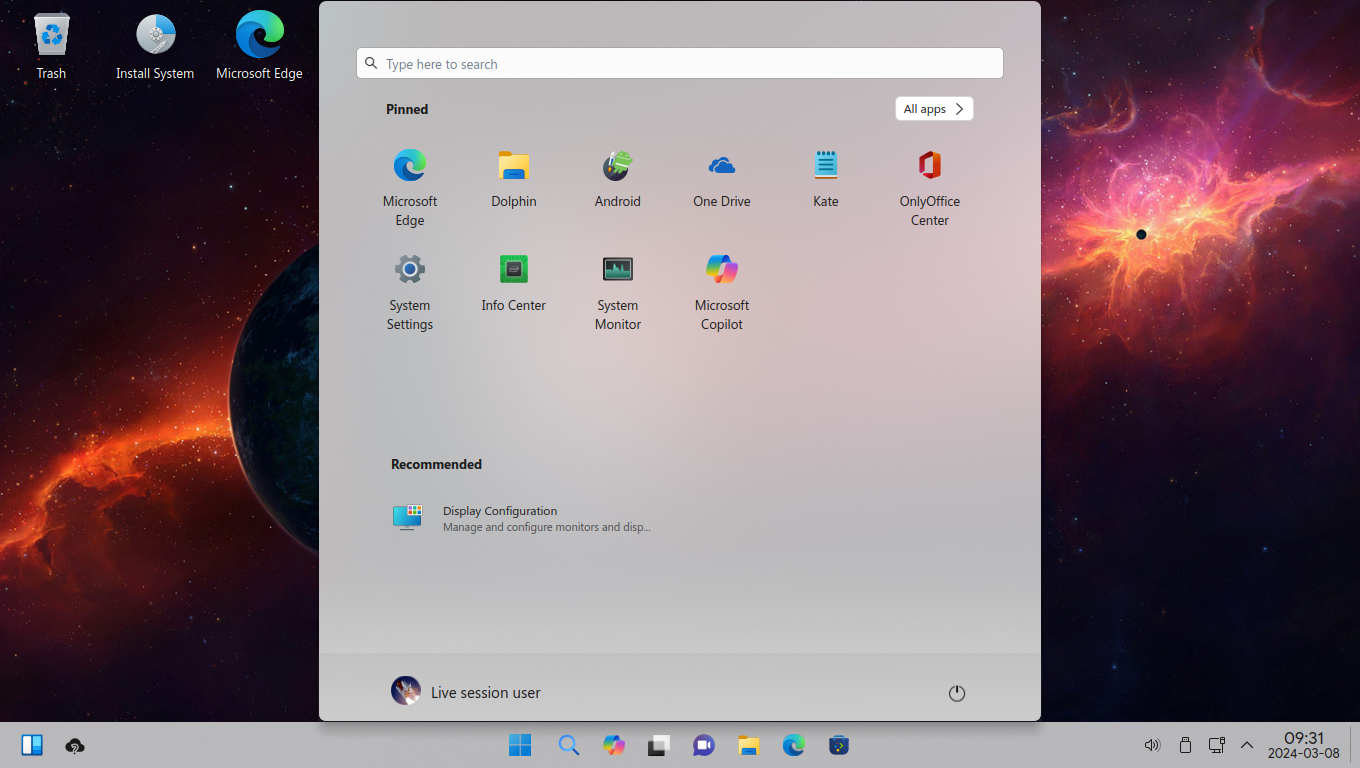The image size is (1360, 768).
Task: Open the file manager from the taskbar
Action: [749, 745]
